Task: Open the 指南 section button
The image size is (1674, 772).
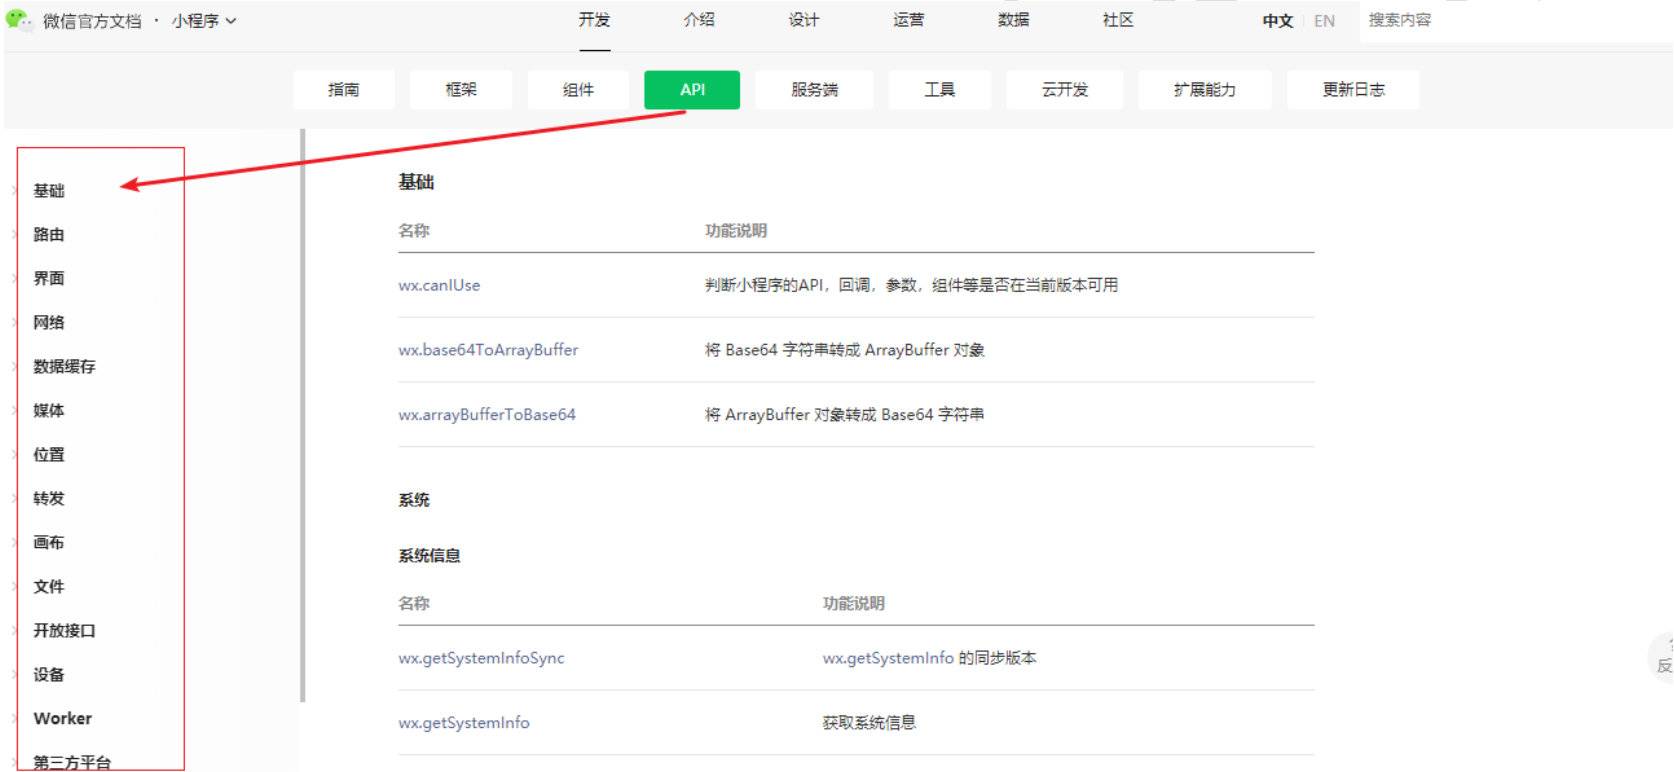Action: (344, 90)
